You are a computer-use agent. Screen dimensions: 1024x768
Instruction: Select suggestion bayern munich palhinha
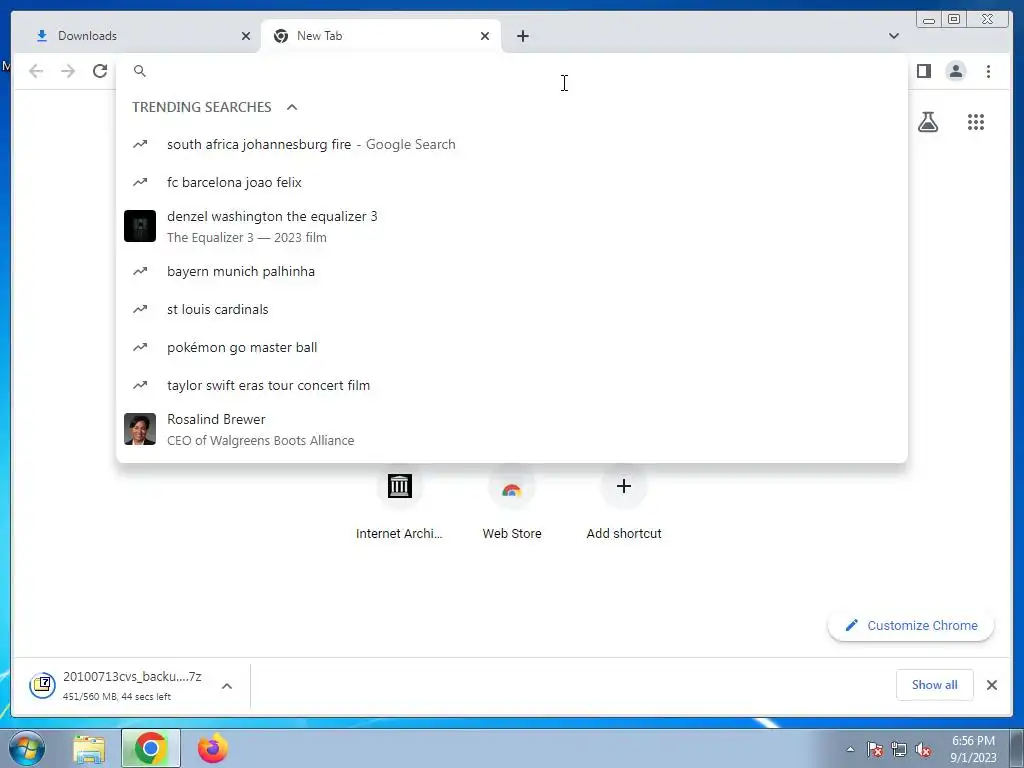tap(511, 271)
